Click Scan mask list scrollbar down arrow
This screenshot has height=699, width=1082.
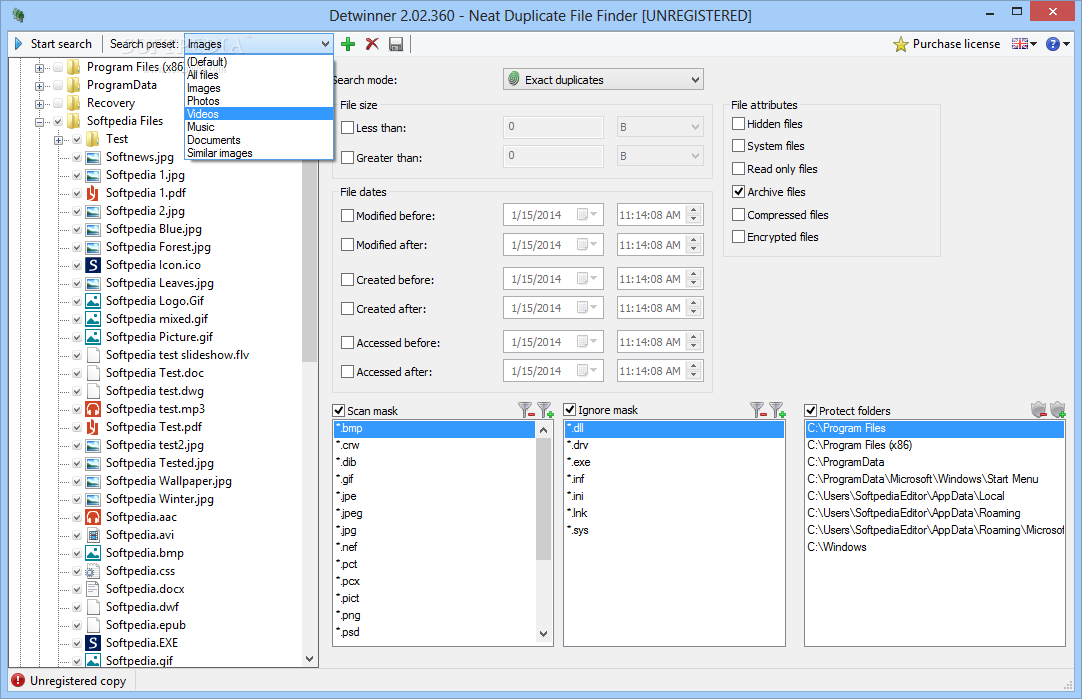click(544, 633)
